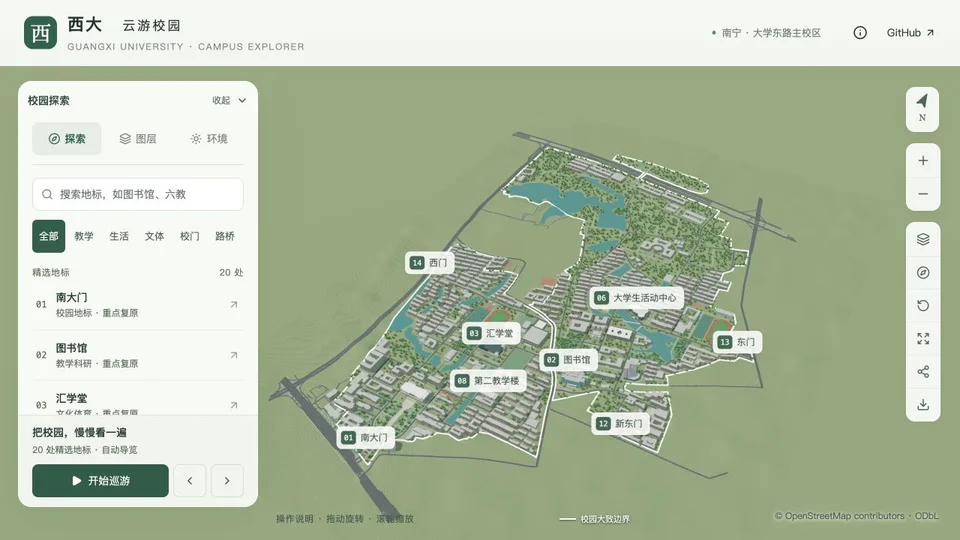960x540 pixels.
Task: Click the 14 西门 map marker
Action: 429,263
